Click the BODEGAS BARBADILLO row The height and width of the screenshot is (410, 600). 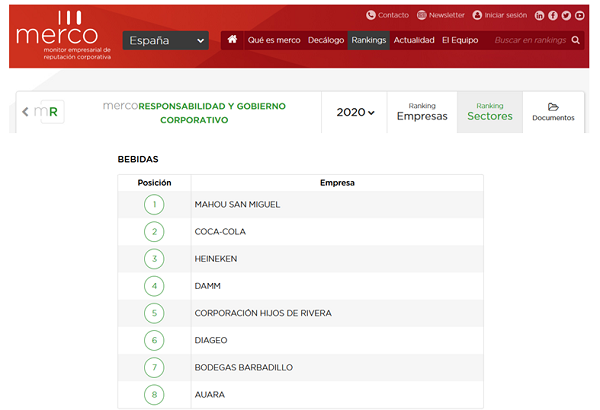click(x=300, y=368)
